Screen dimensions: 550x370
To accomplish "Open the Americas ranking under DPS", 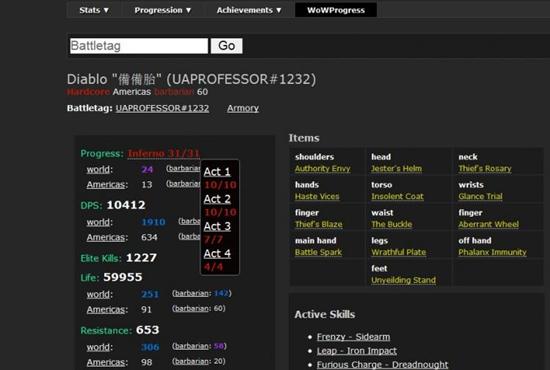I will [106, 237].
